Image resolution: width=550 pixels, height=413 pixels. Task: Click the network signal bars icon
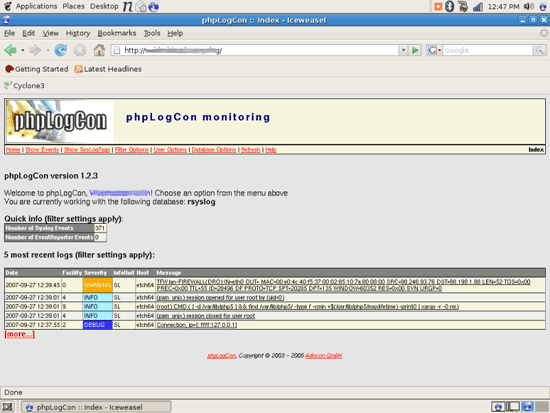477,6
